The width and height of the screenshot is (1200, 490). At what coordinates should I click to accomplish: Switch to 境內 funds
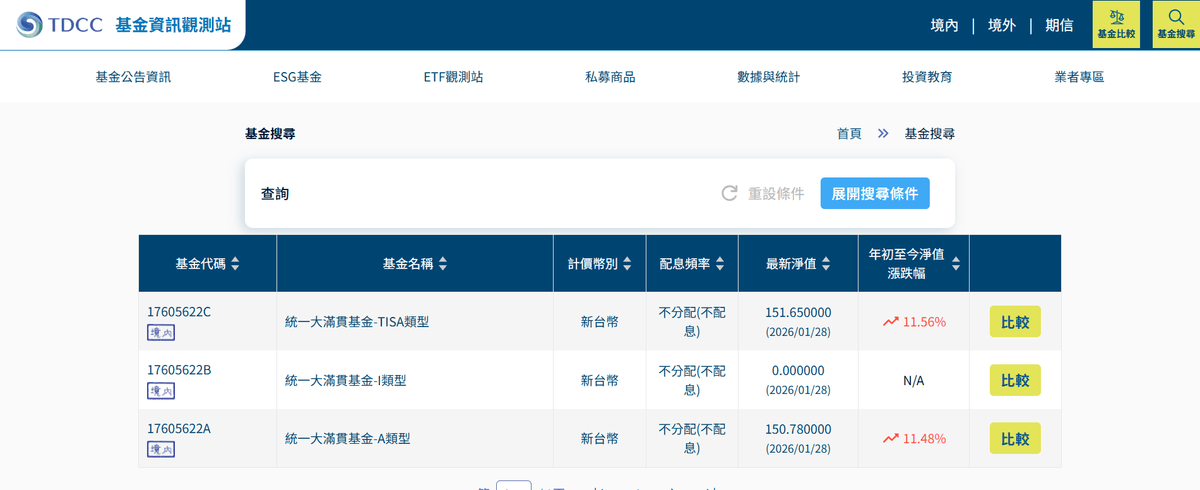point(944,25)
